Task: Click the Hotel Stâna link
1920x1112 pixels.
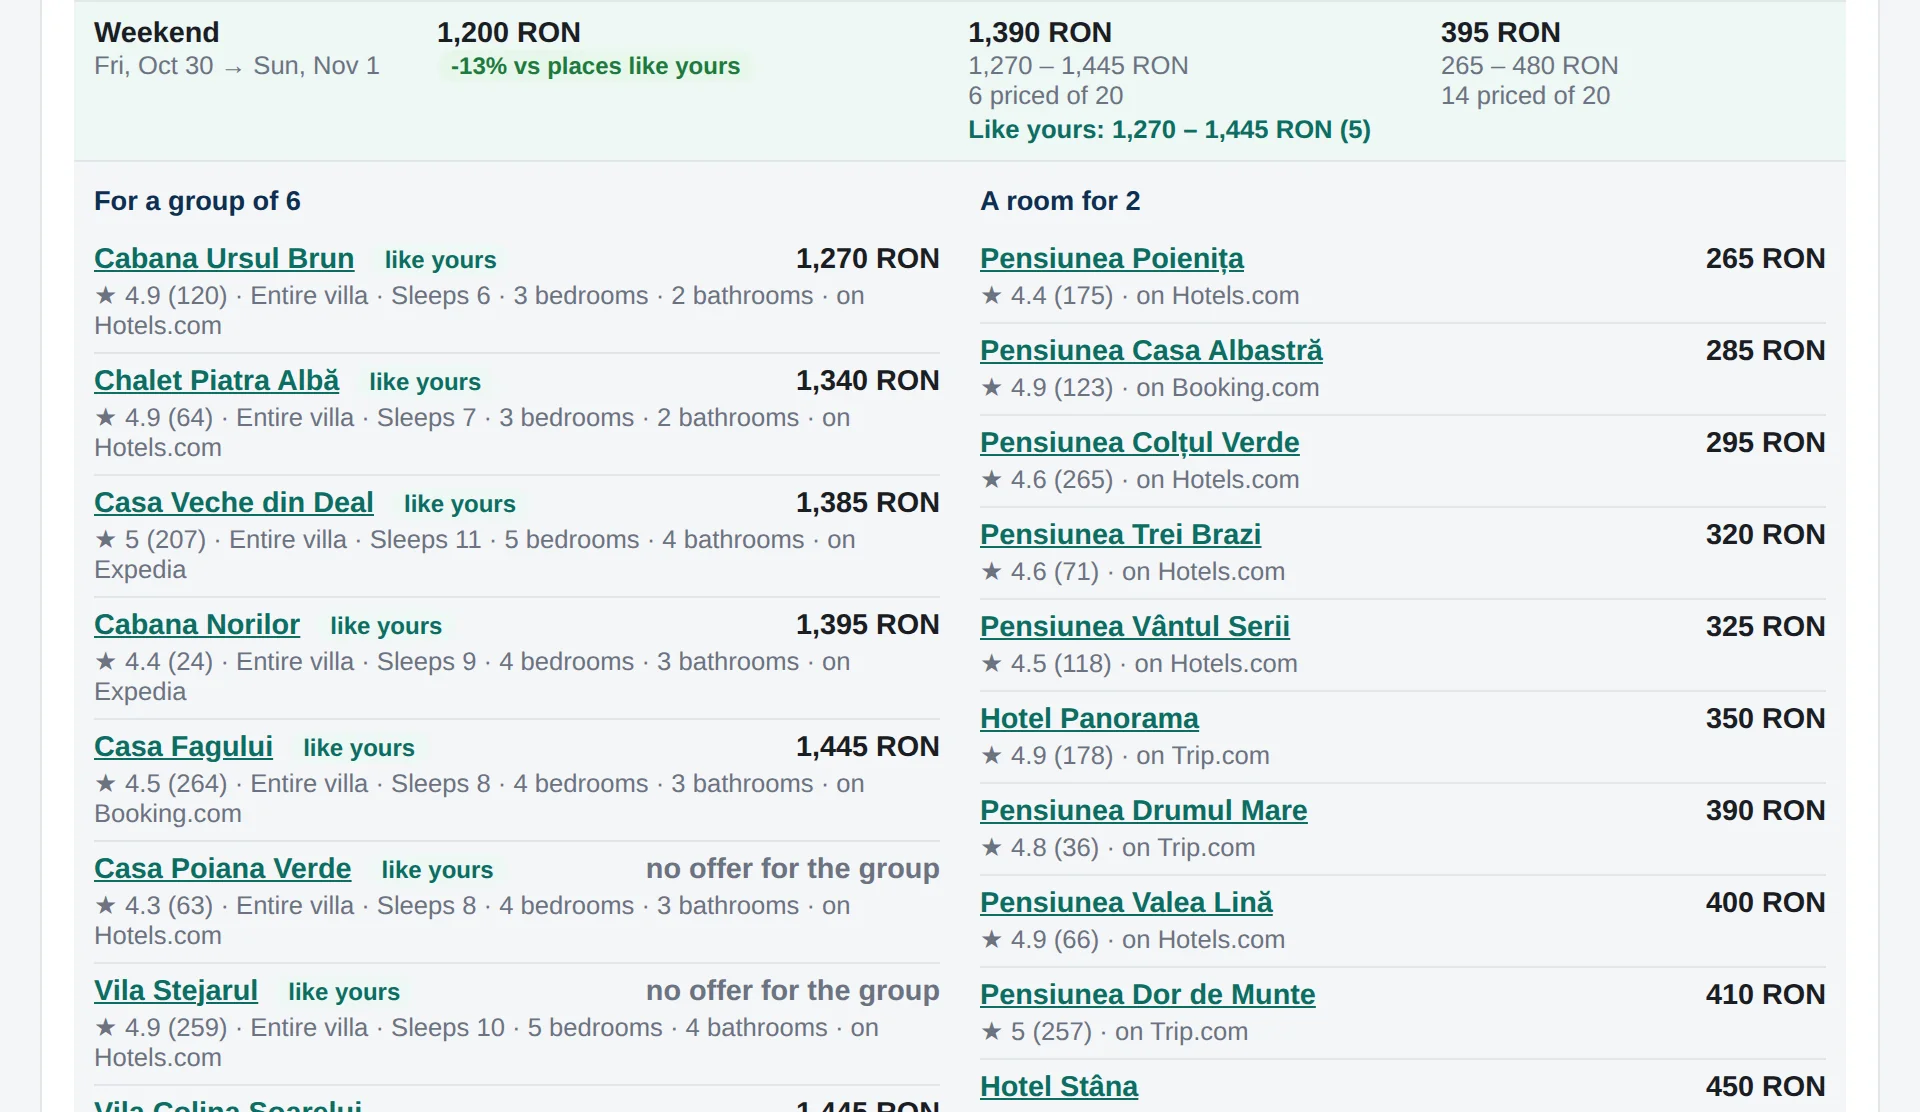Action: coord(1059,1086)
